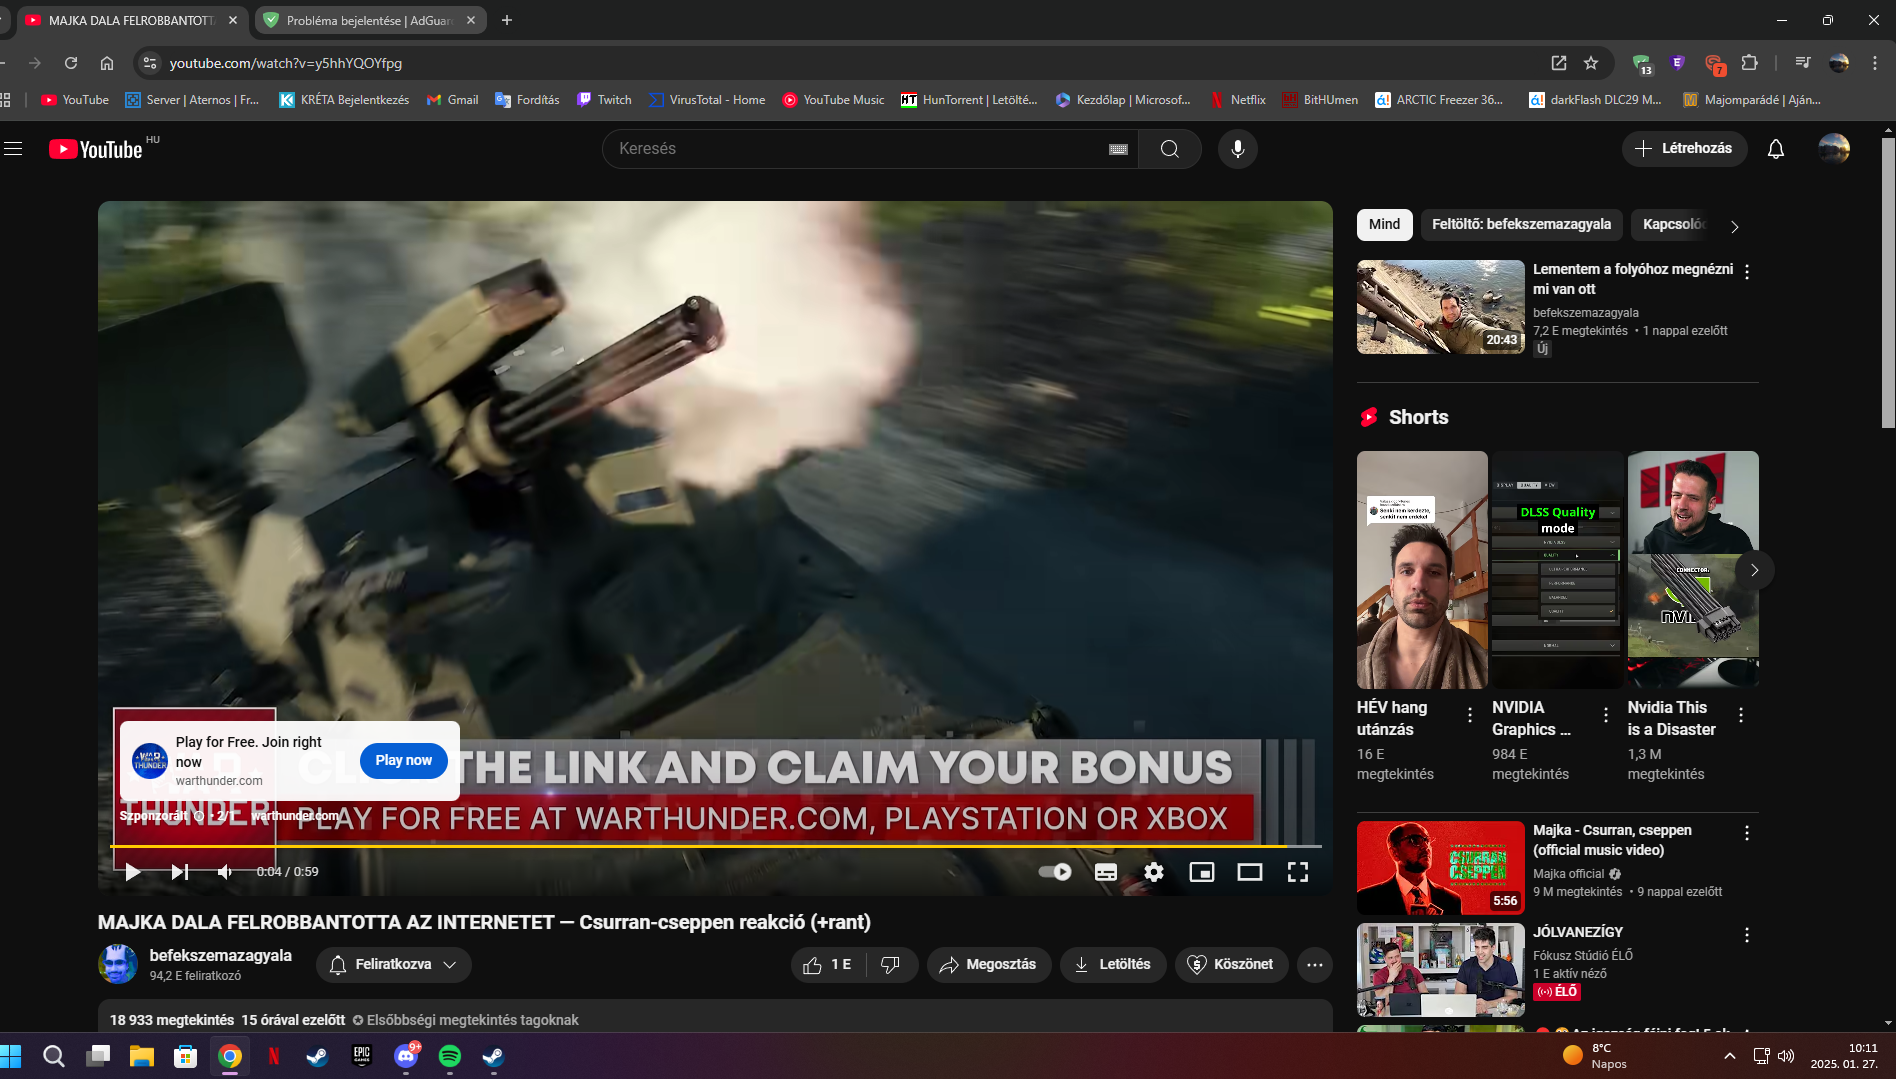Open the on-screen keyboard in search box
Image resolution: width=1896 pixels, height=1079 pixels.
click(x=1118, y=149)
